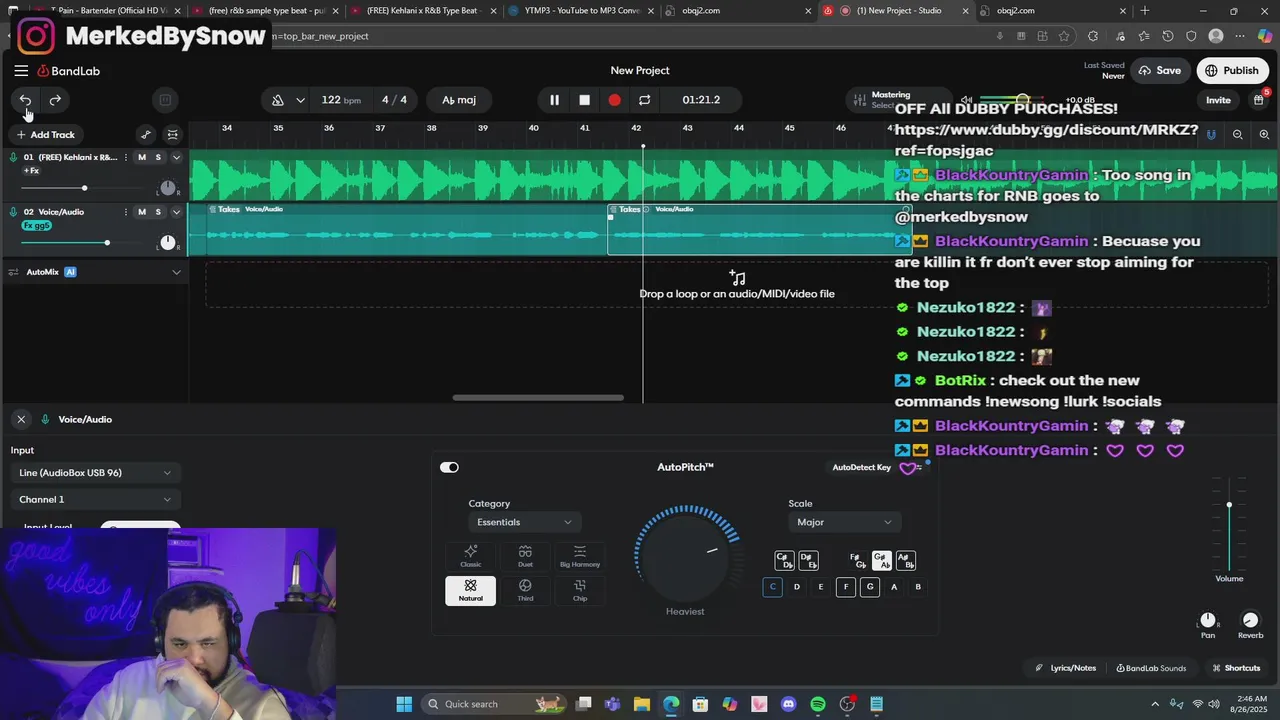Image resolution: width=1280 pixels, height=720 pixels.
Task: Open Spotify from the taskbar
Action: pyautogui.click(x=818, y=704)
